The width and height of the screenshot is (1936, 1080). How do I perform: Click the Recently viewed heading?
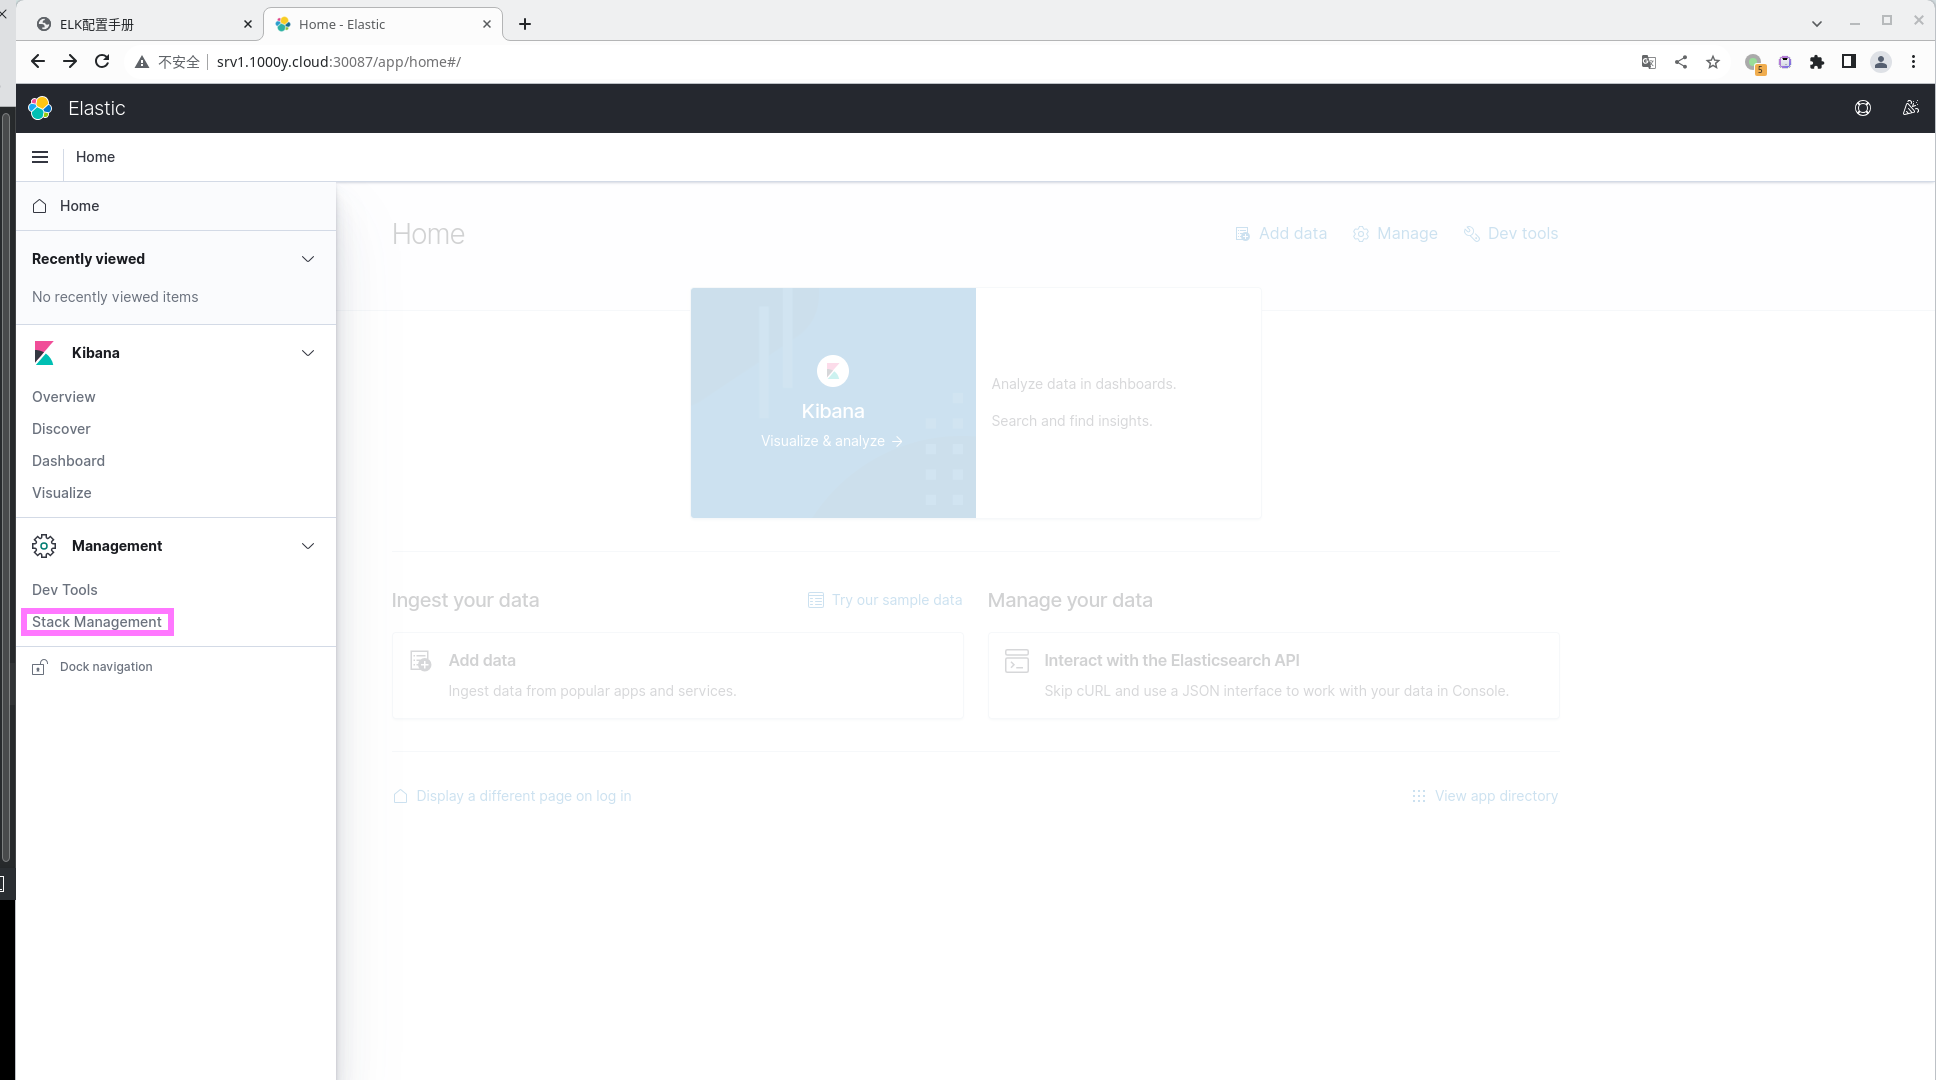pyautogui.click(x=88, y=259)
